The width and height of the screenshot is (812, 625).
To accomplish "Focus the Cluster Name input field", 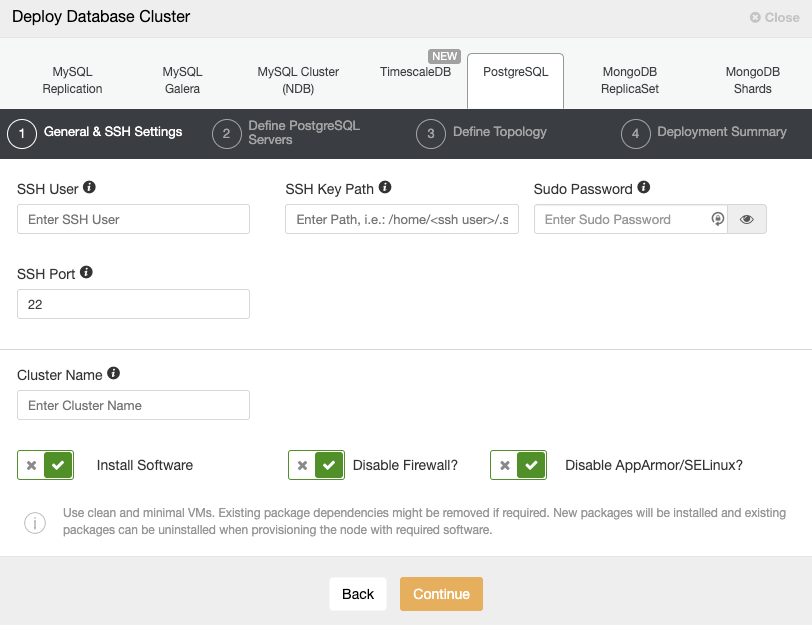I will (x=133, y=405).
